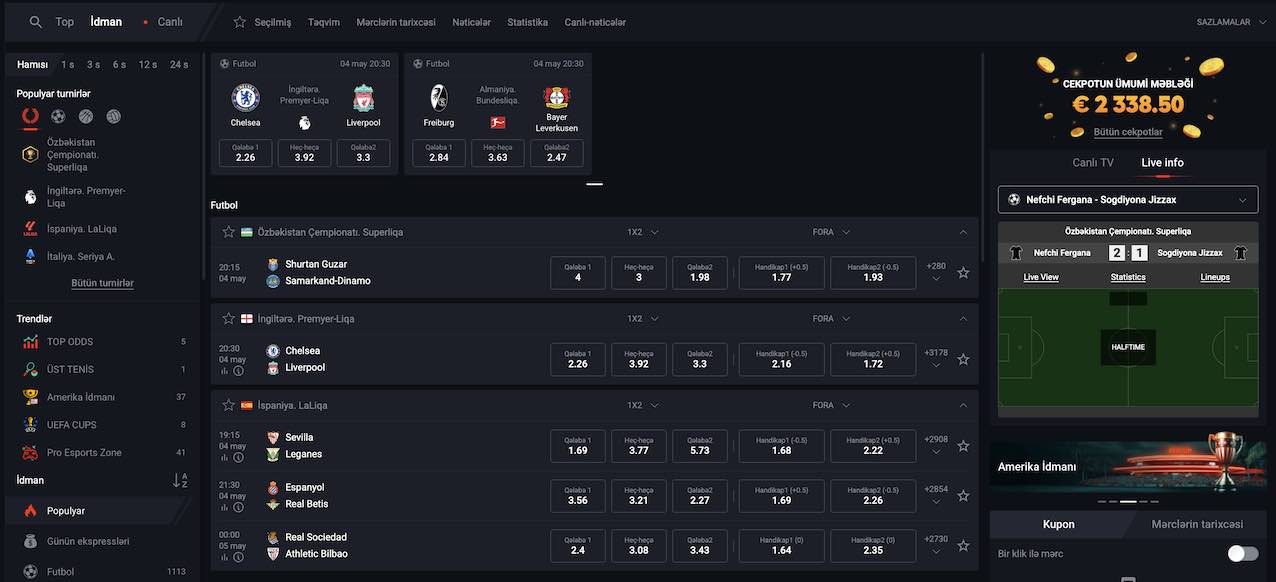The width and height of the screenshot is (1276, 582).
Task: Collapse the İspaniya LaLiqa section
Action: point(963,406)
